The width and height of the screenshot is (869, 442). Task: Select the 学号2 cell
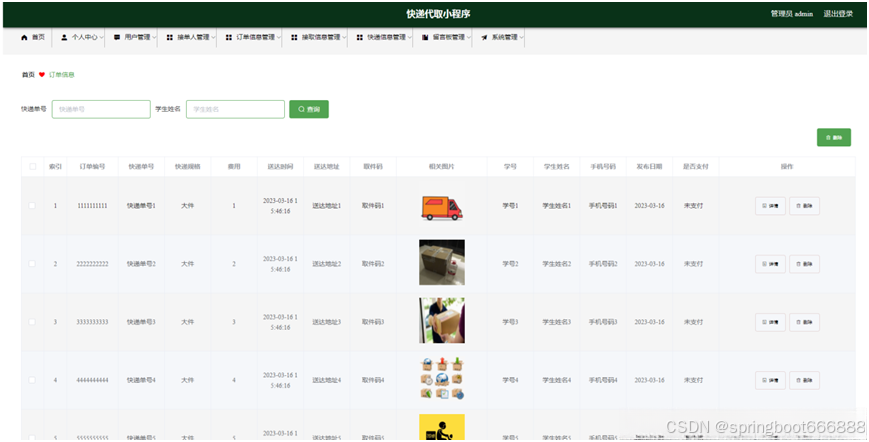pyautogui.click(x=510, y=264)
